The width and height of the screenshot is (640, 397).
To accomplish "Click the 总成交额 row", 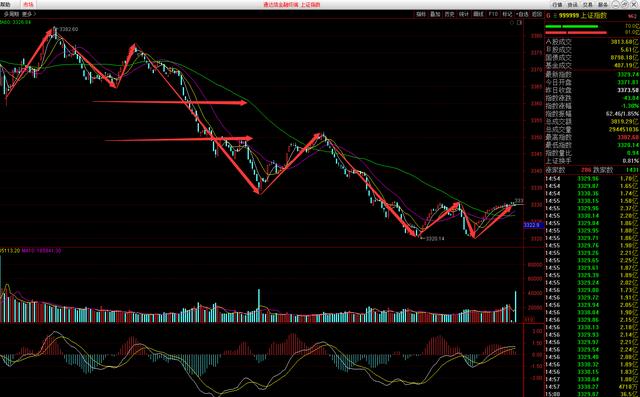I will (592, 122).
